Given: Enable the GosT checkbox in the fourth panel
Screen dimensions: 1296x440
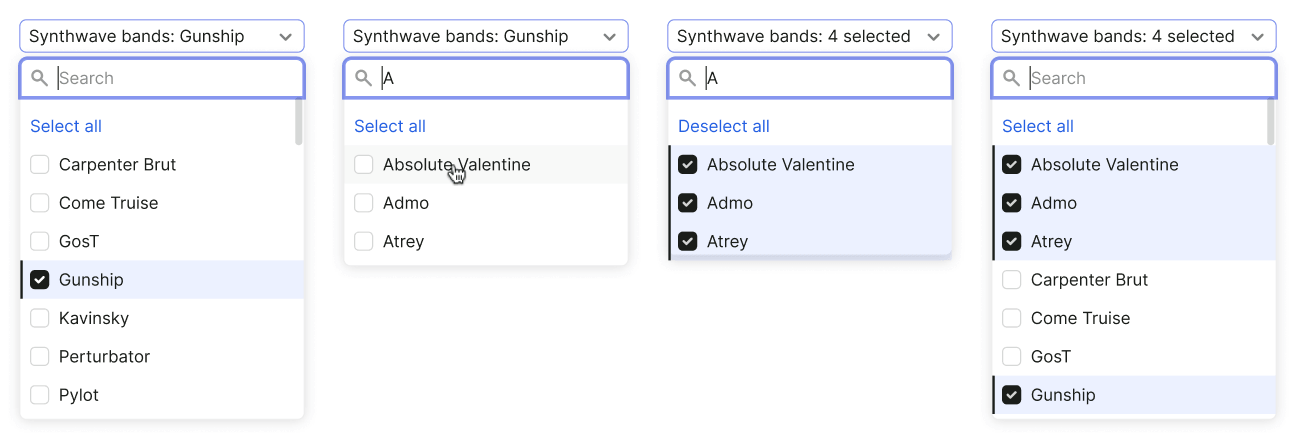Looking at the screenshot, I should pos(1012,356).
